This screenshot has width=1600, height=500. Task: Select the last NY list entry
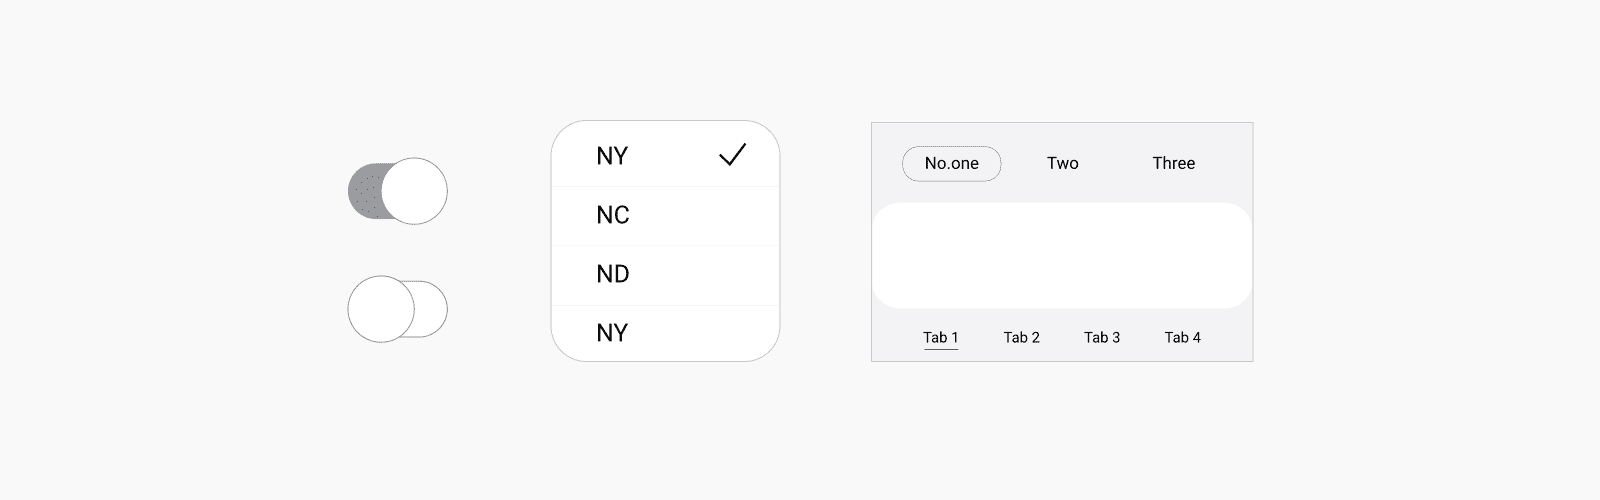[x=665, y=332]
